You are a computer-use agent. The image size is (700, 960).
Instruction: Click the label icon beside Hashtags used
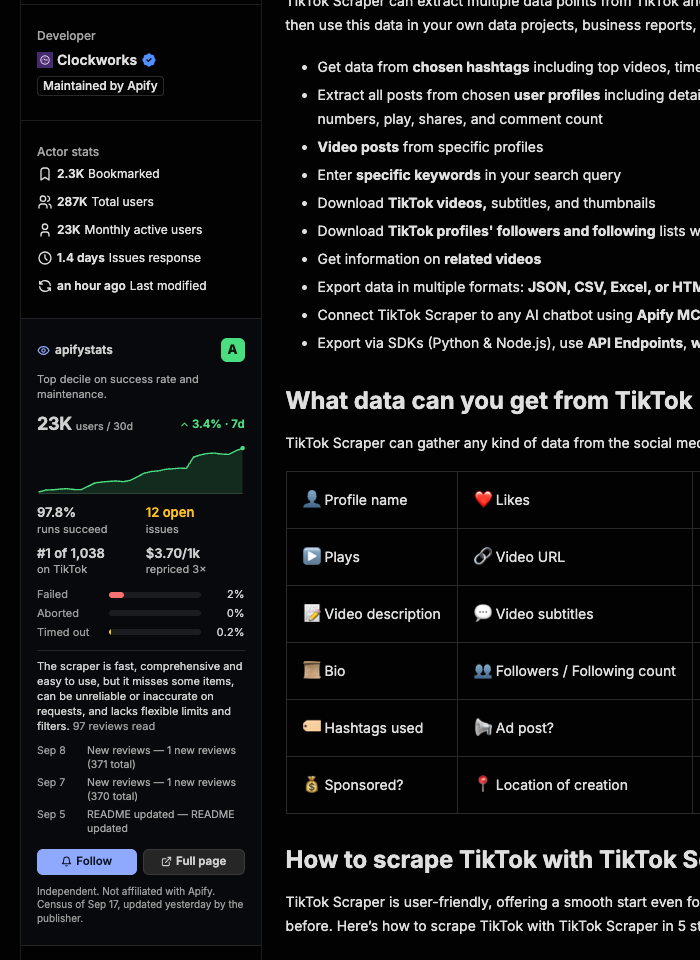pyautogui.click(x=312, y=726)
